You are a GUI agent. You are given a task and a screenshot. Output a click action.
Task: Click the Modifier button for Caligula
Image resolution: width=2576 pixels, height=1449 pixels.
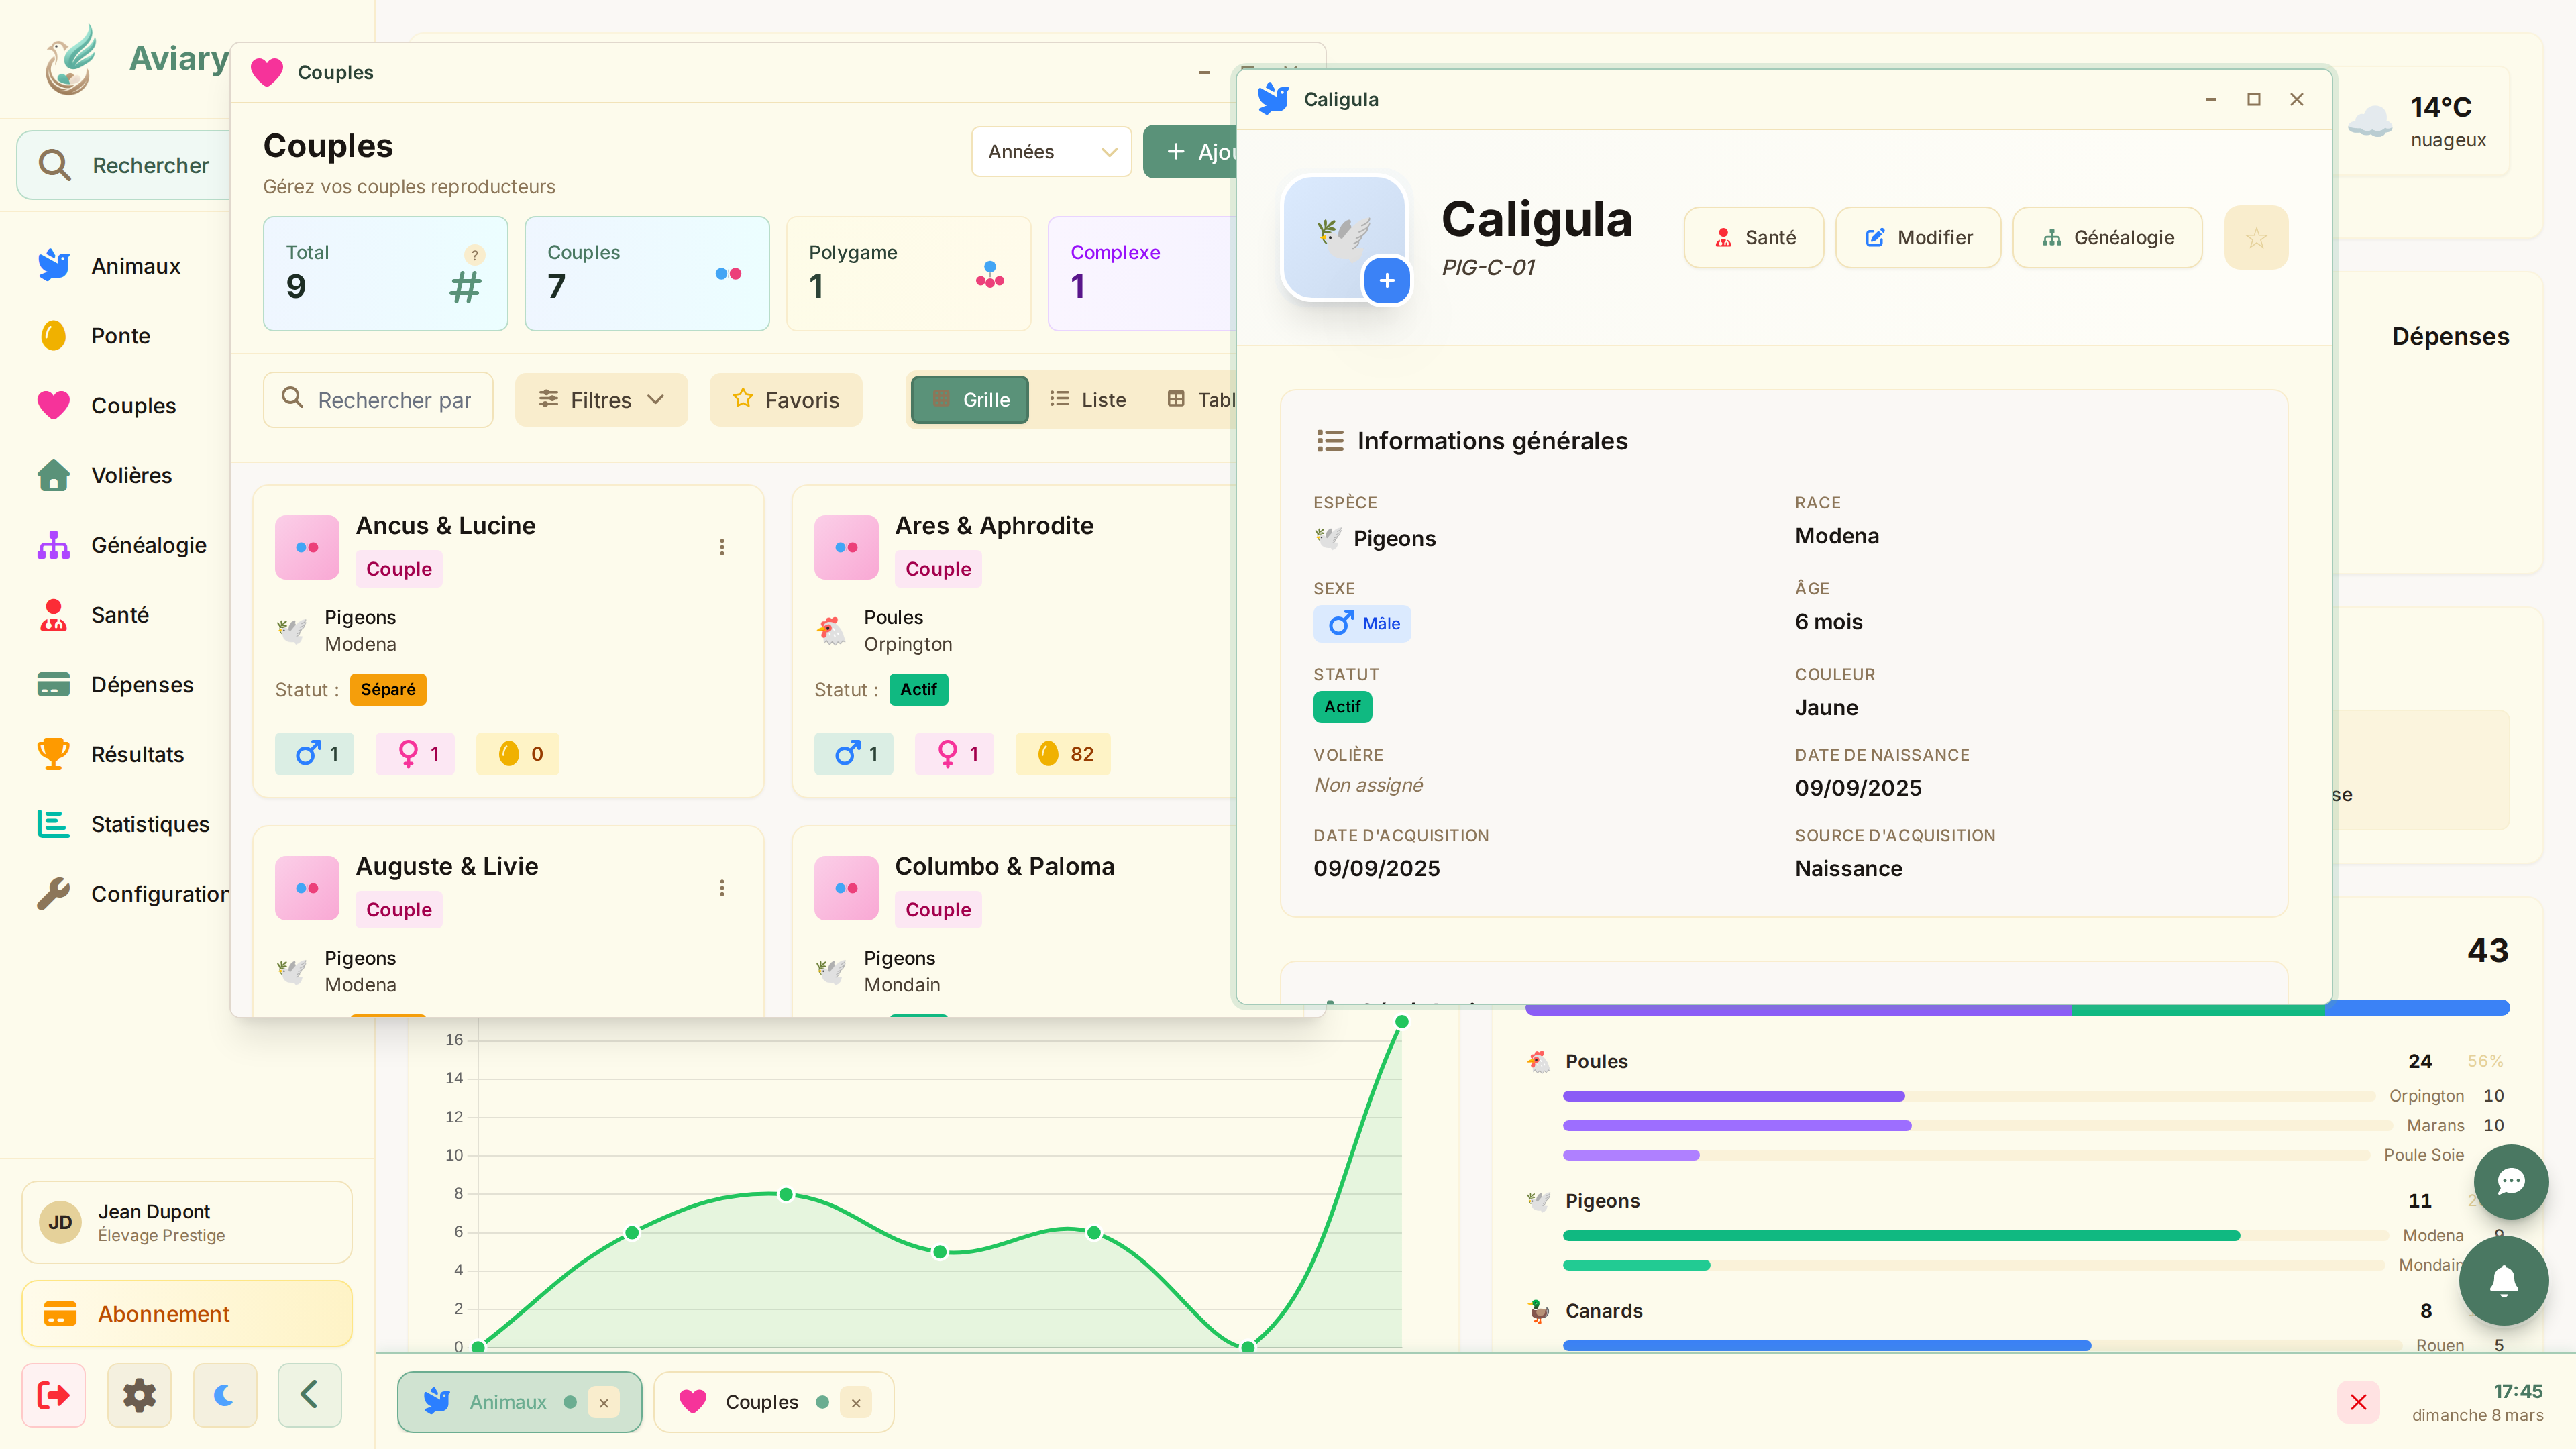(x=1918, y=238)
